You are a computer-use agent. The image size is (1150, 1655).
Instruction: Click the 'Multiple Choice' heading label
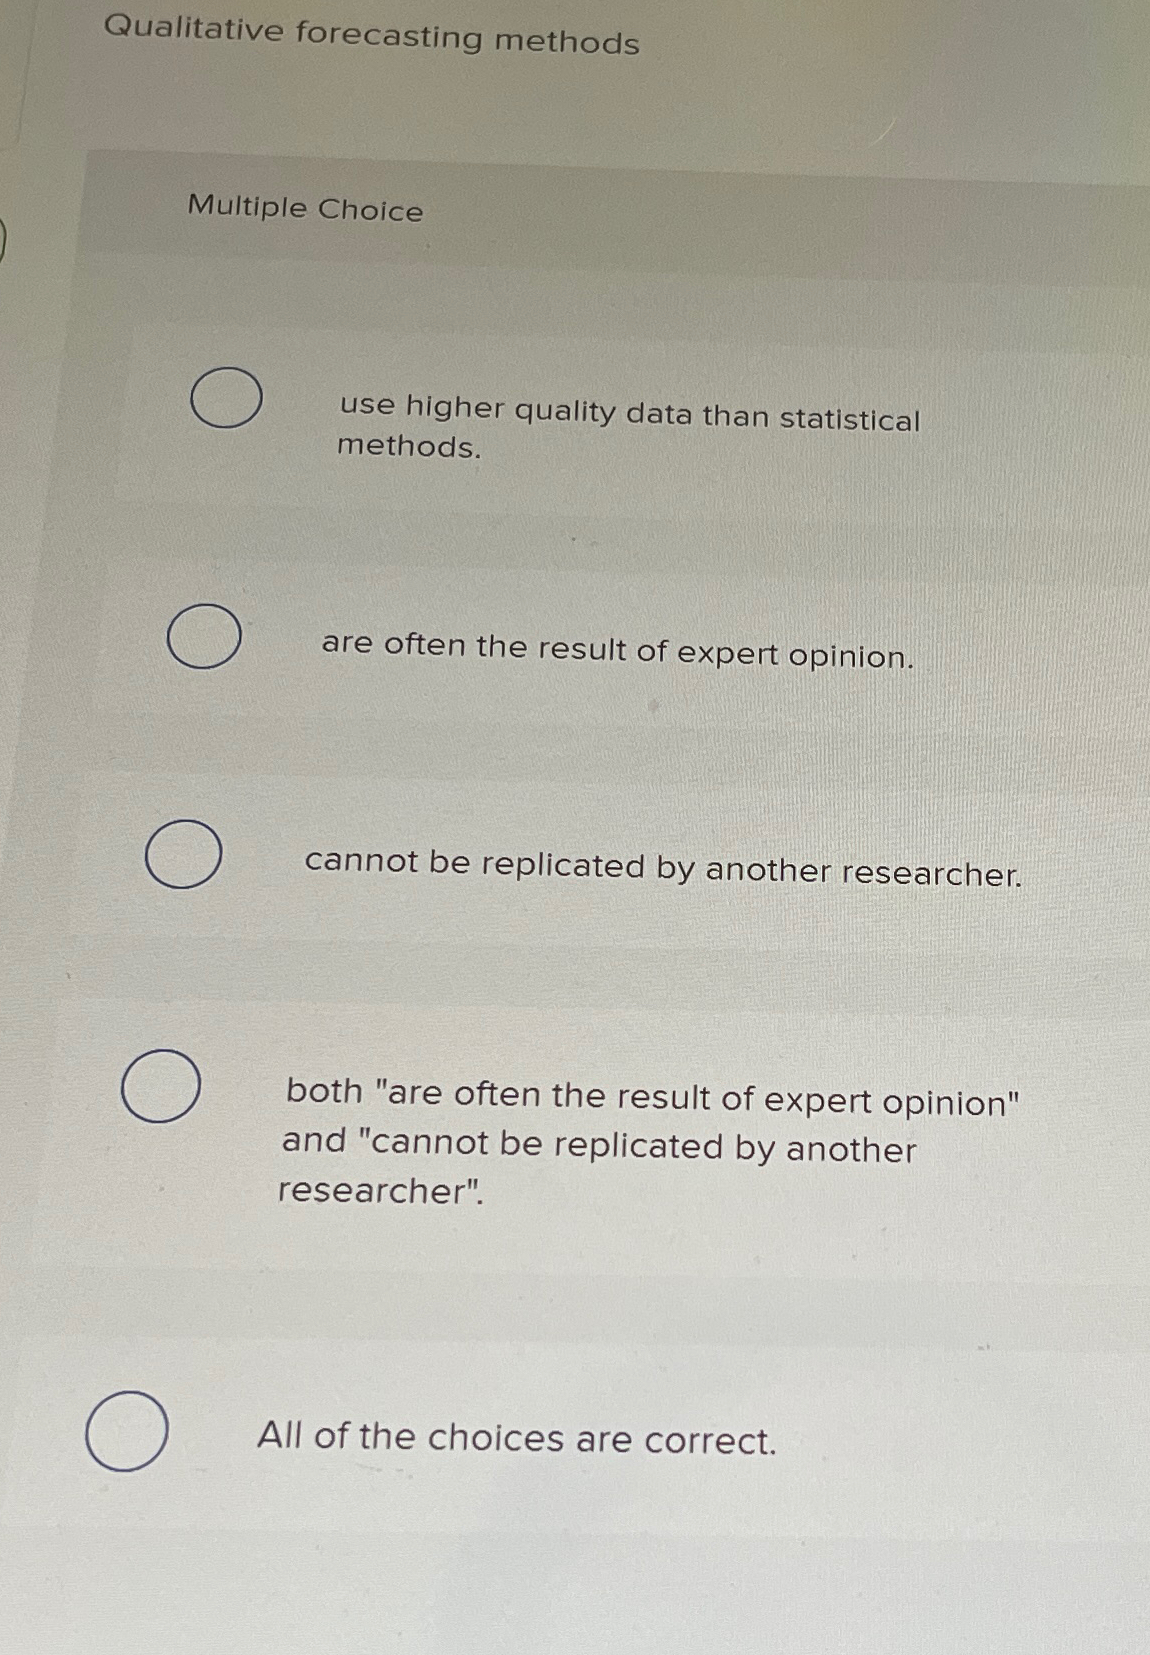(x=304, y=210)
